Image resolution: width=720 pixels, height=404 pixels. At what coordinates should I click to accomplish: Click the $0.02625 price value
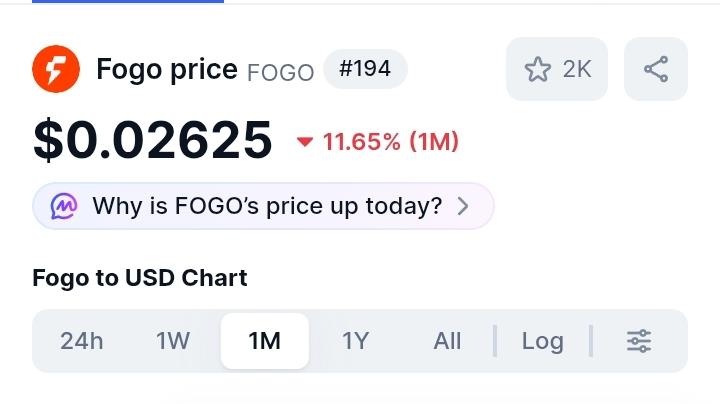pos(152,140)
